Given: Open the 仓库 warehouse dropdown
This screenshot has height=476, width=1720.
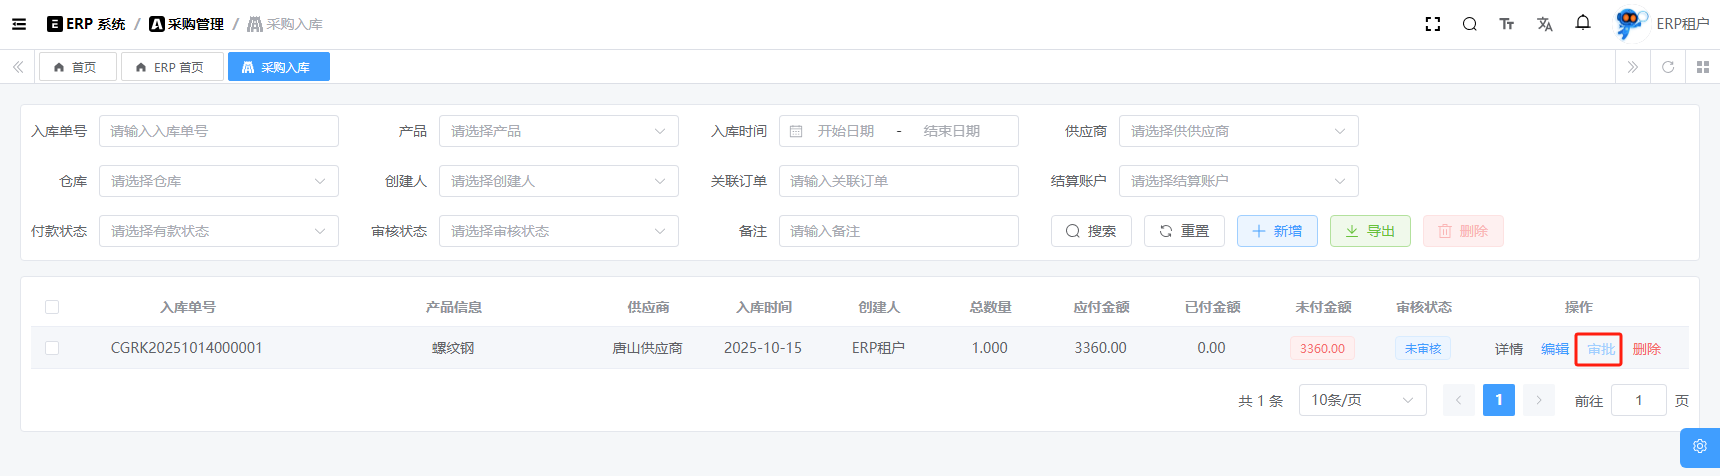Looking at the screenshot, I should (x=218, y=181).
